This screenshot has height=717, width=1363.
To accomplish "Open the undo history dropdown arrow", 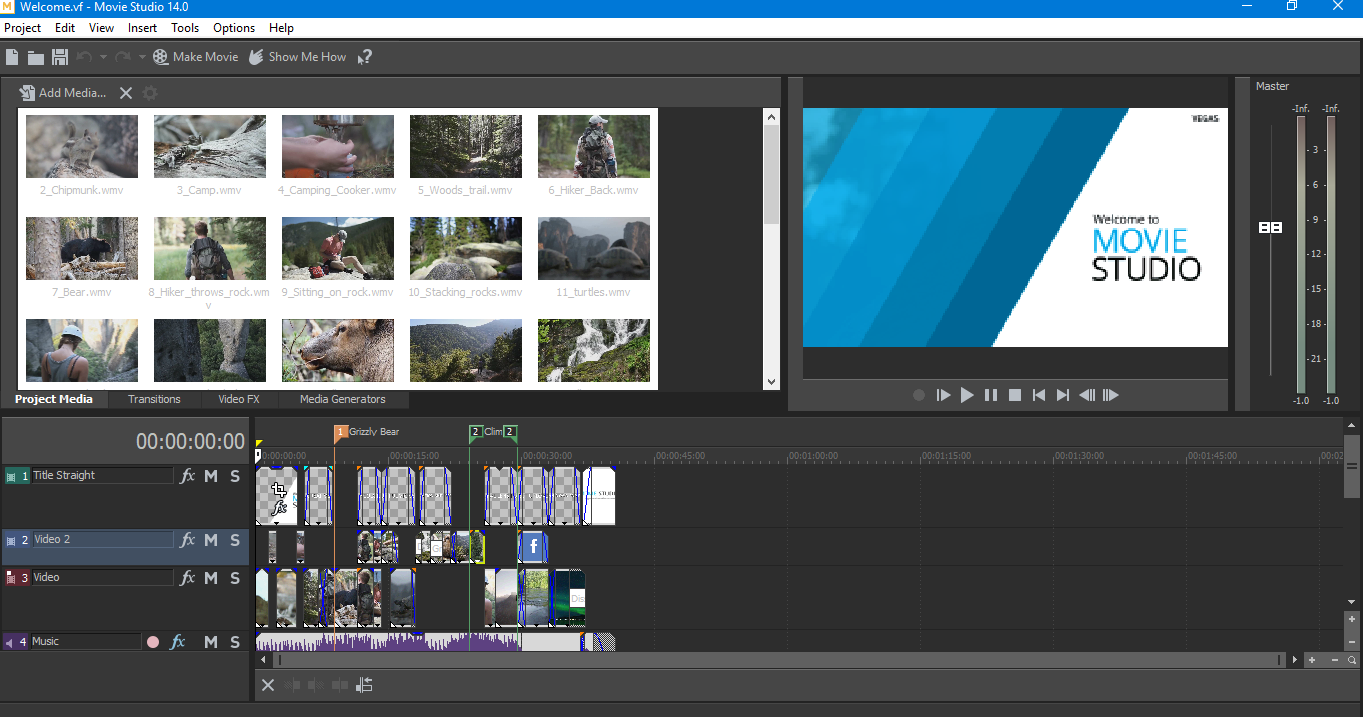I will pos(103,57).
